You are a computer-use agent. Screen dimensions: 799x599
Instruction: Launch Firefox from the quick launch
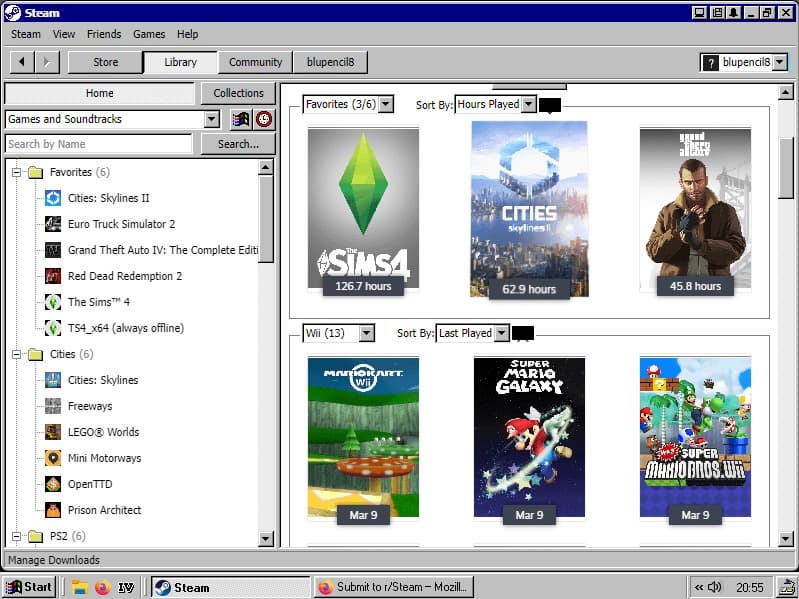click(x=102, y=587)
